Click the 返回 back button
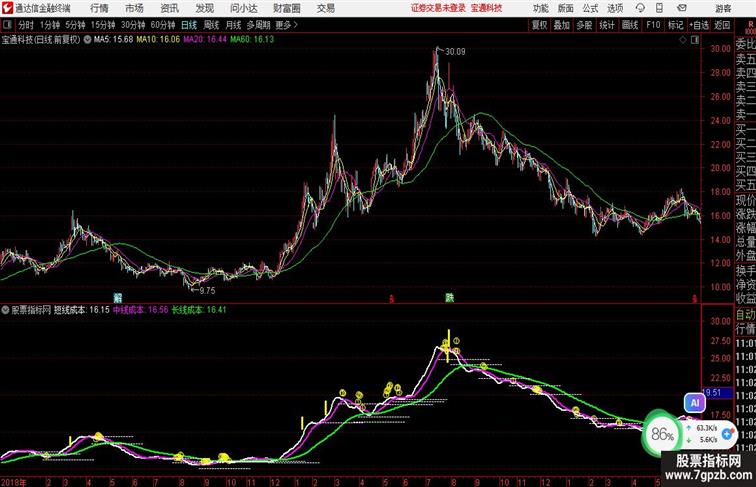 click(x=722, y=25)
